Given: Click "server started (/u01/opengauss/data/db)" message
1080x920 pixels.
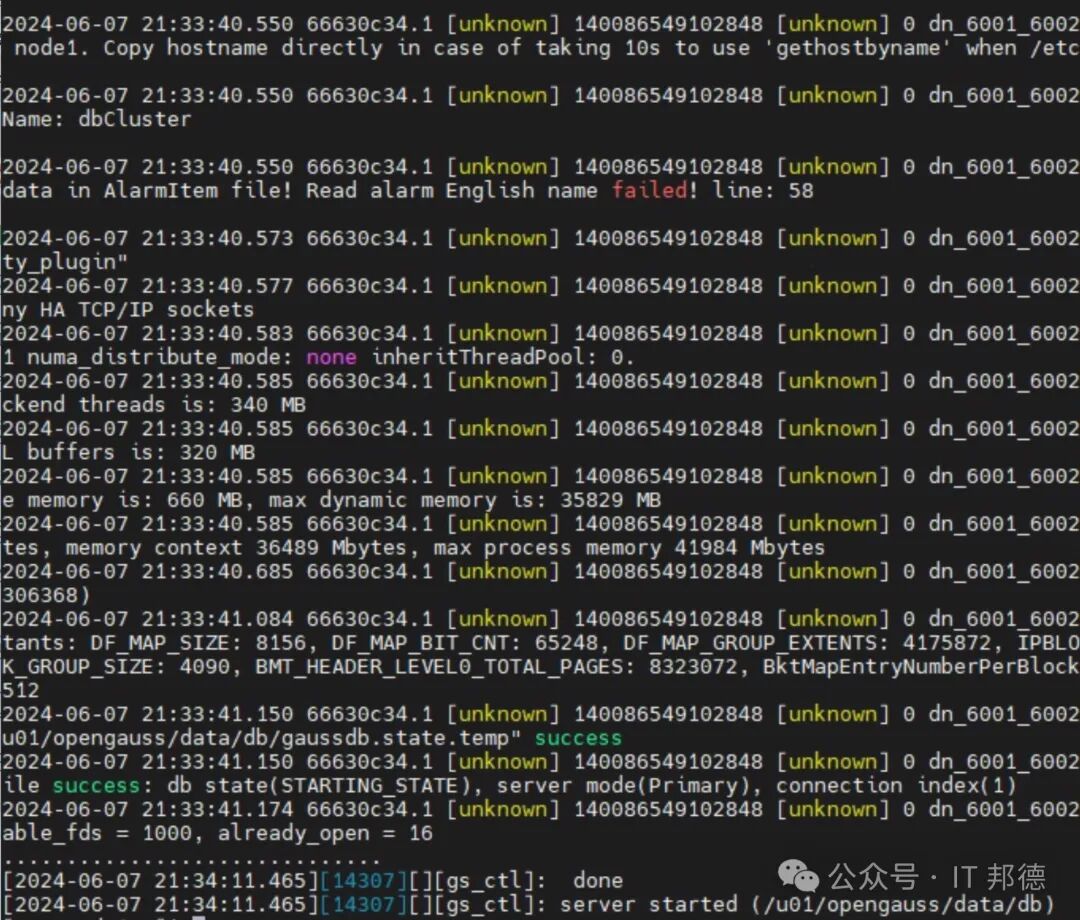Looking at the screenshot, I should click(x=807, y=903).
